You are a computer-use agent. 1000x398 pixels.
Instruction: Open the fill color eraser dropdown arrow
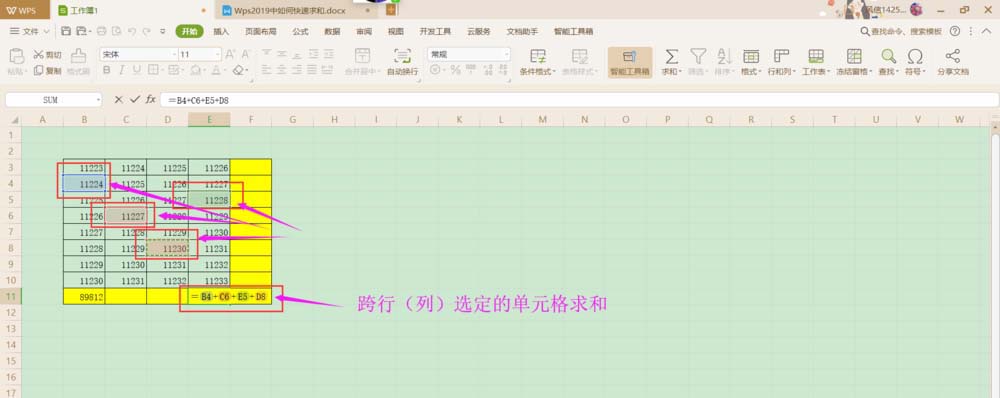click(246, 71)
